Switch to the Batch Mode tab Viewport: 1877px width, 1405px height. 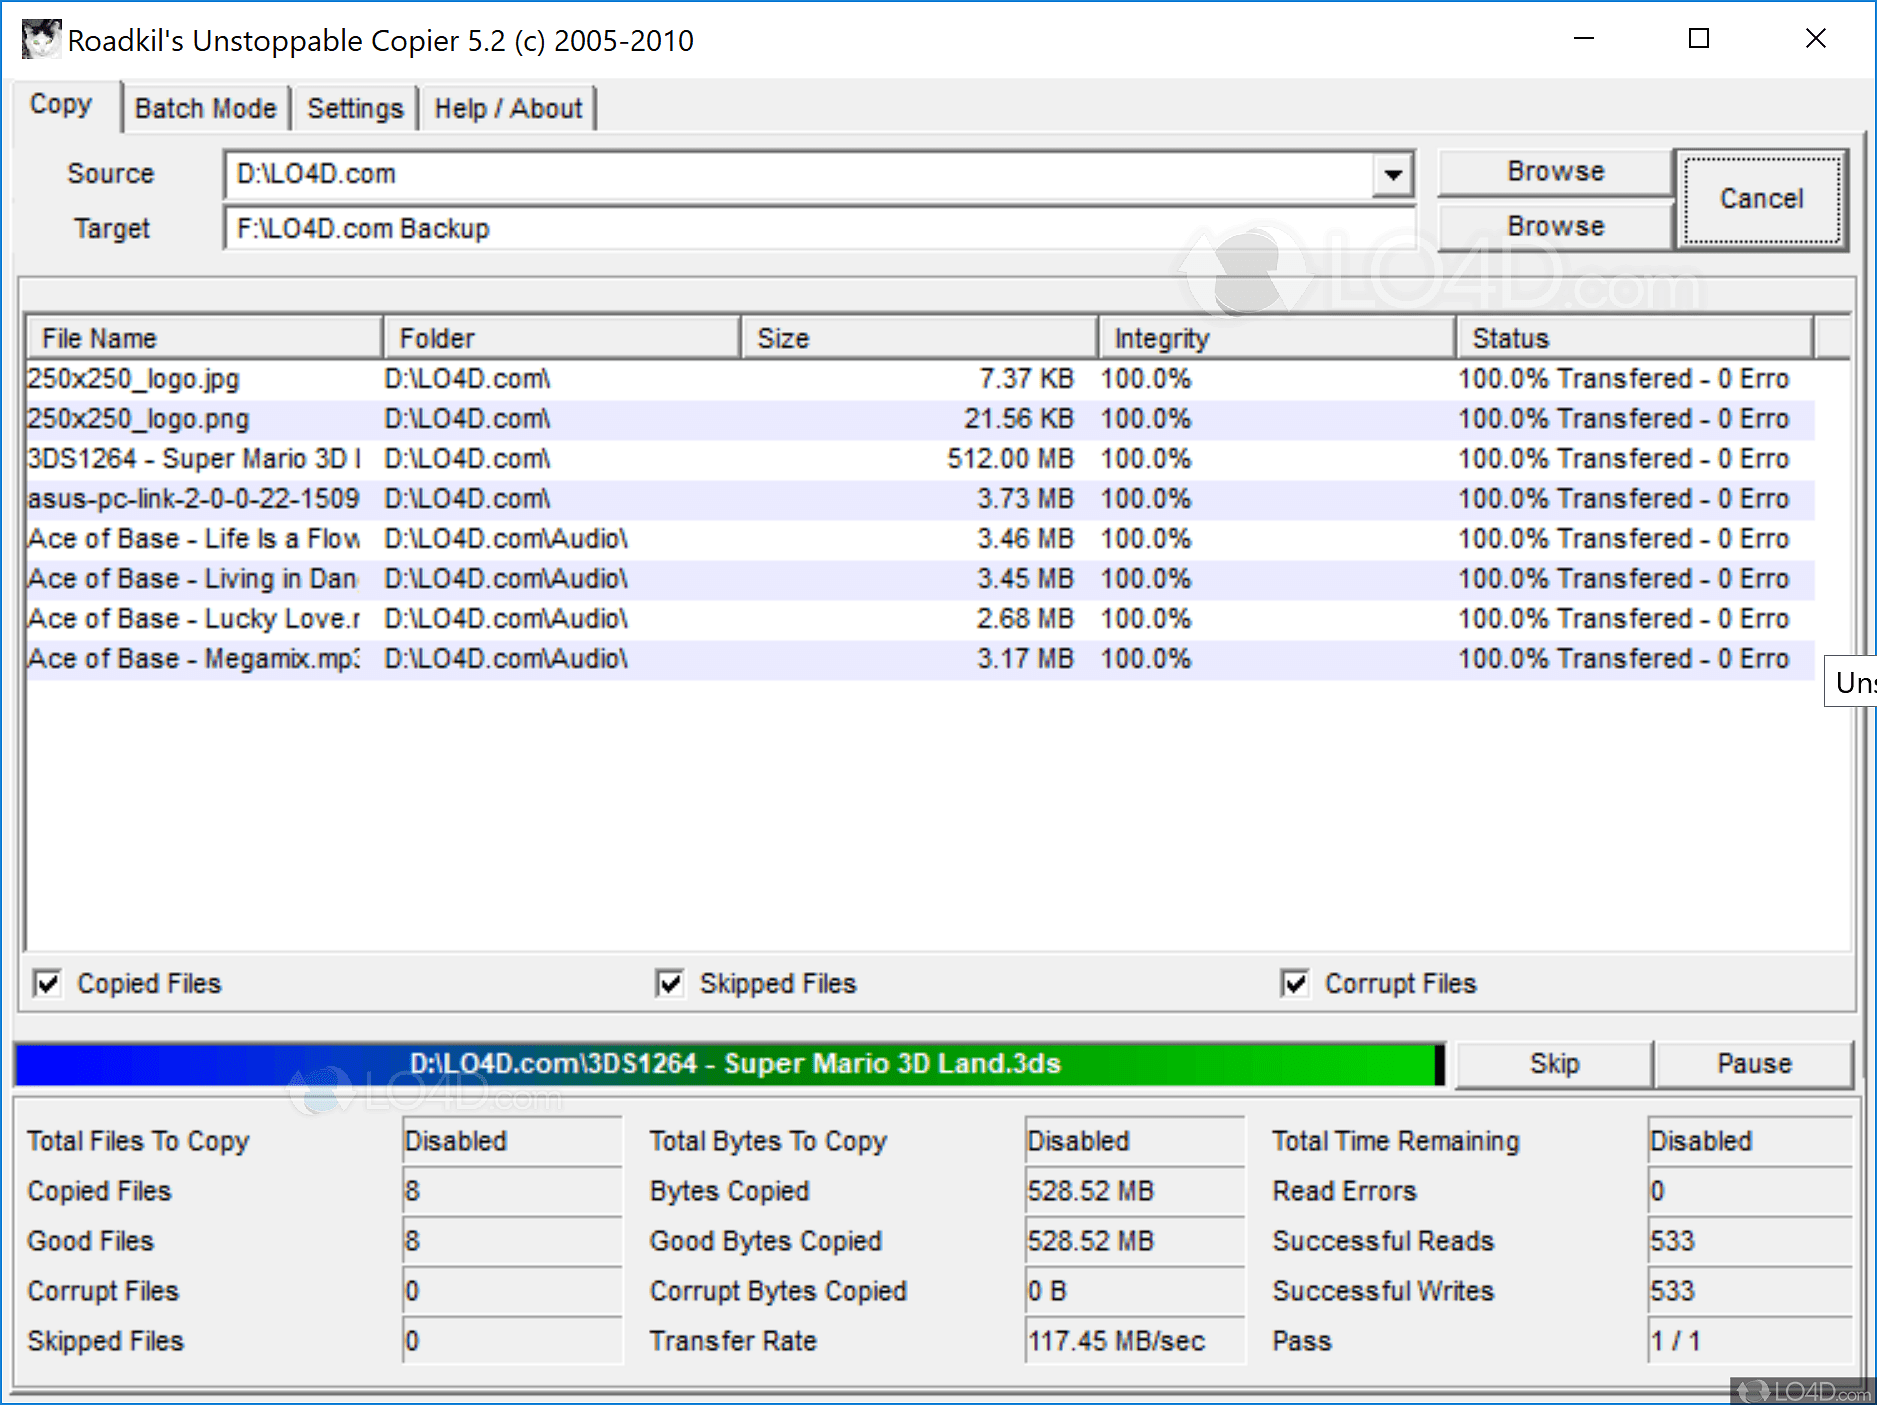pyautogui.click(x=205, y=107)
